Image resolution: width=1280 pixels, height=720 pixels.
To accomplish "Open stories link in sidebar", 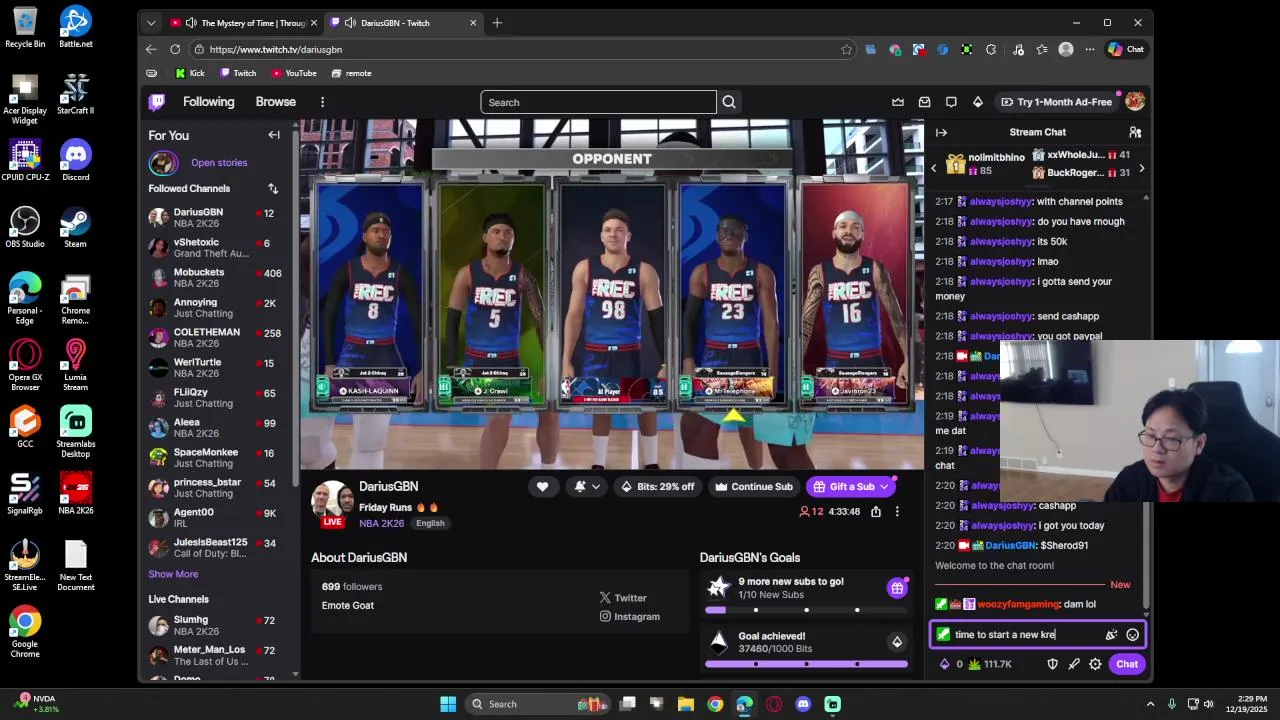I will tap(219, 163).
